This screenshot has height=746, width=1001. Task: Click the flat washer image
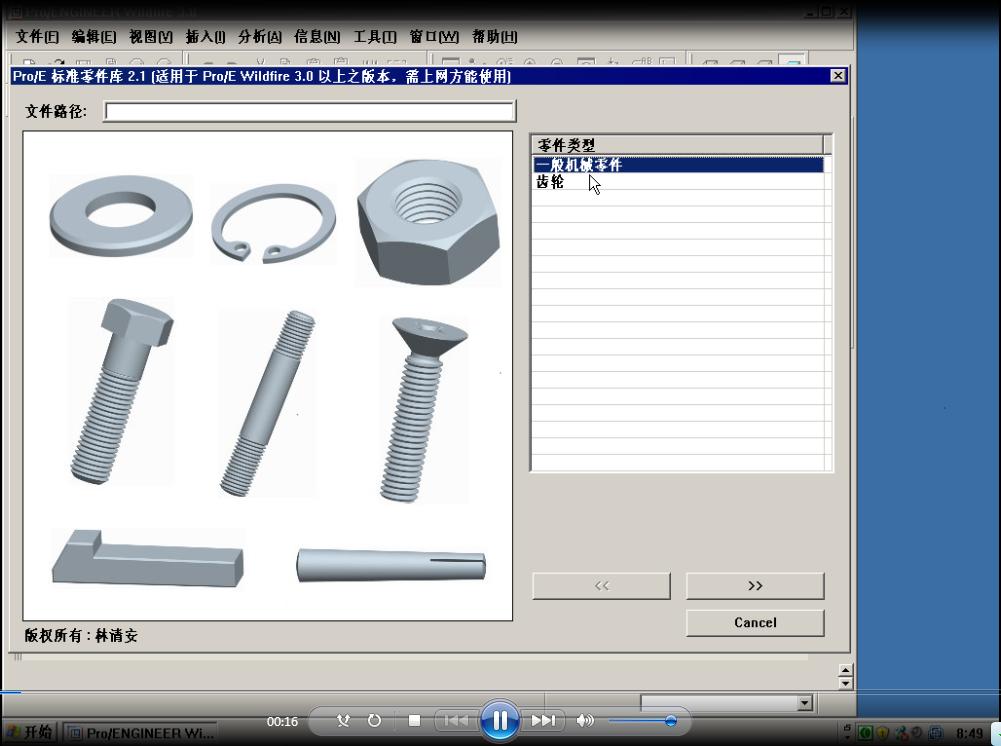click(121, 216)
